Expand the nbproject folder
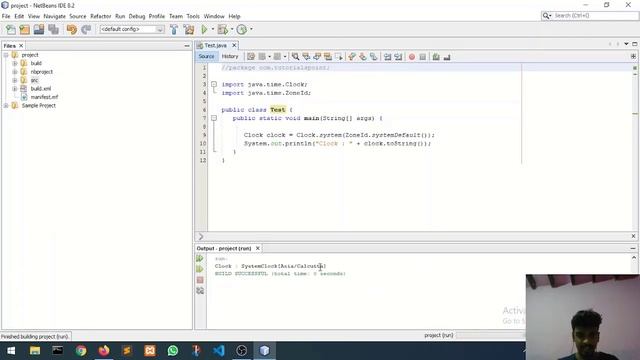 tap(15, 72)
